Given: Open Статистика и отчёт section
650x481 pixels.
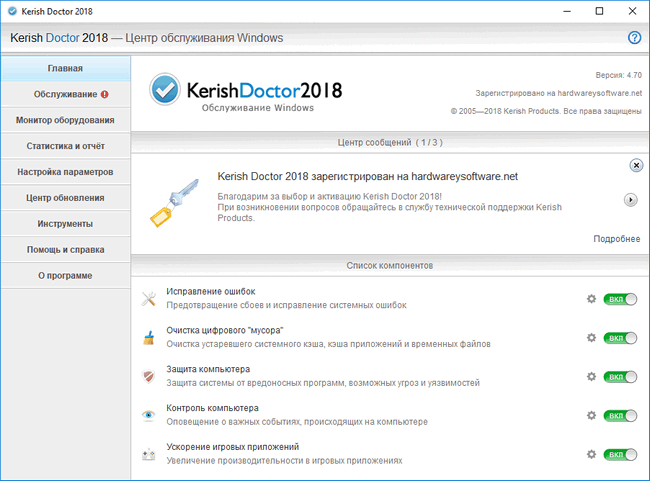Looking at the screenshot, I should coord(65,146).
